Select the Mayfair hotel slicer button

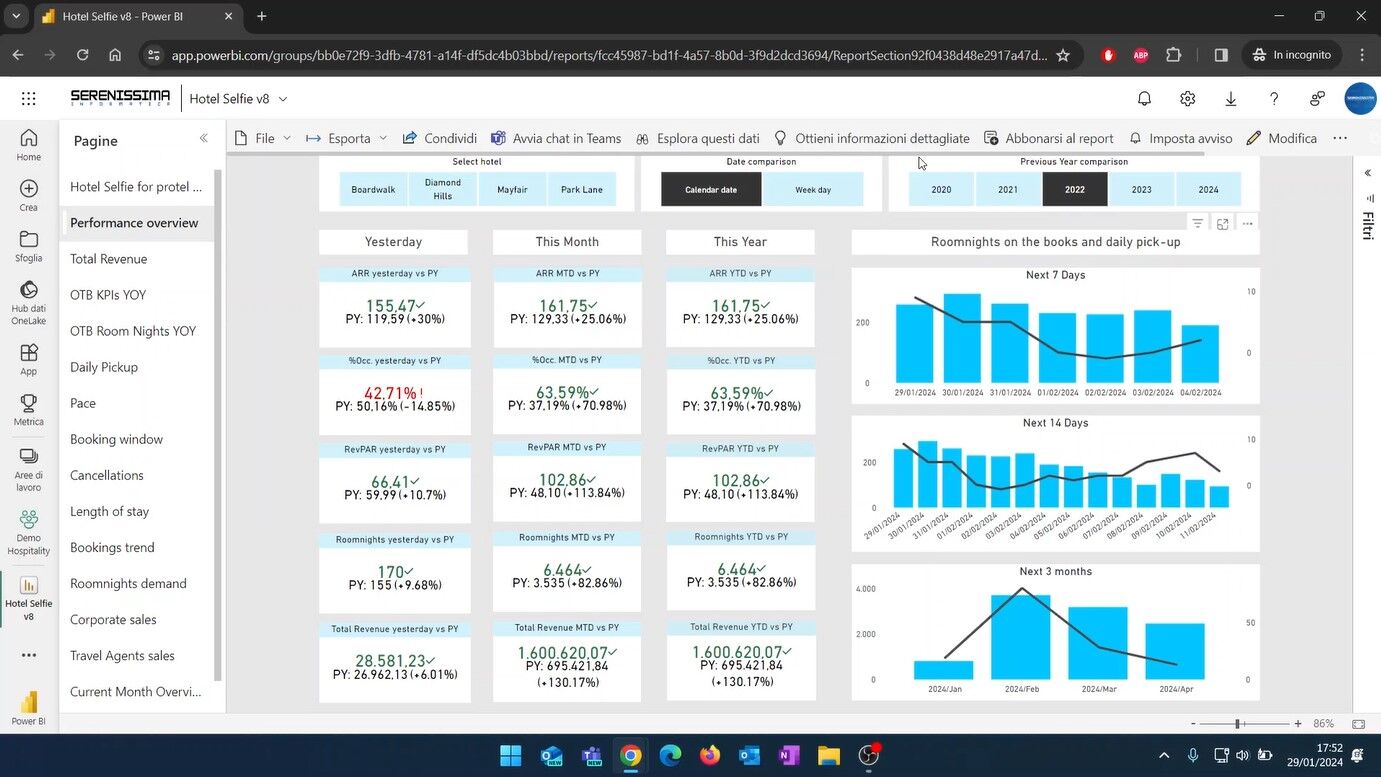[x=512, y=190]
